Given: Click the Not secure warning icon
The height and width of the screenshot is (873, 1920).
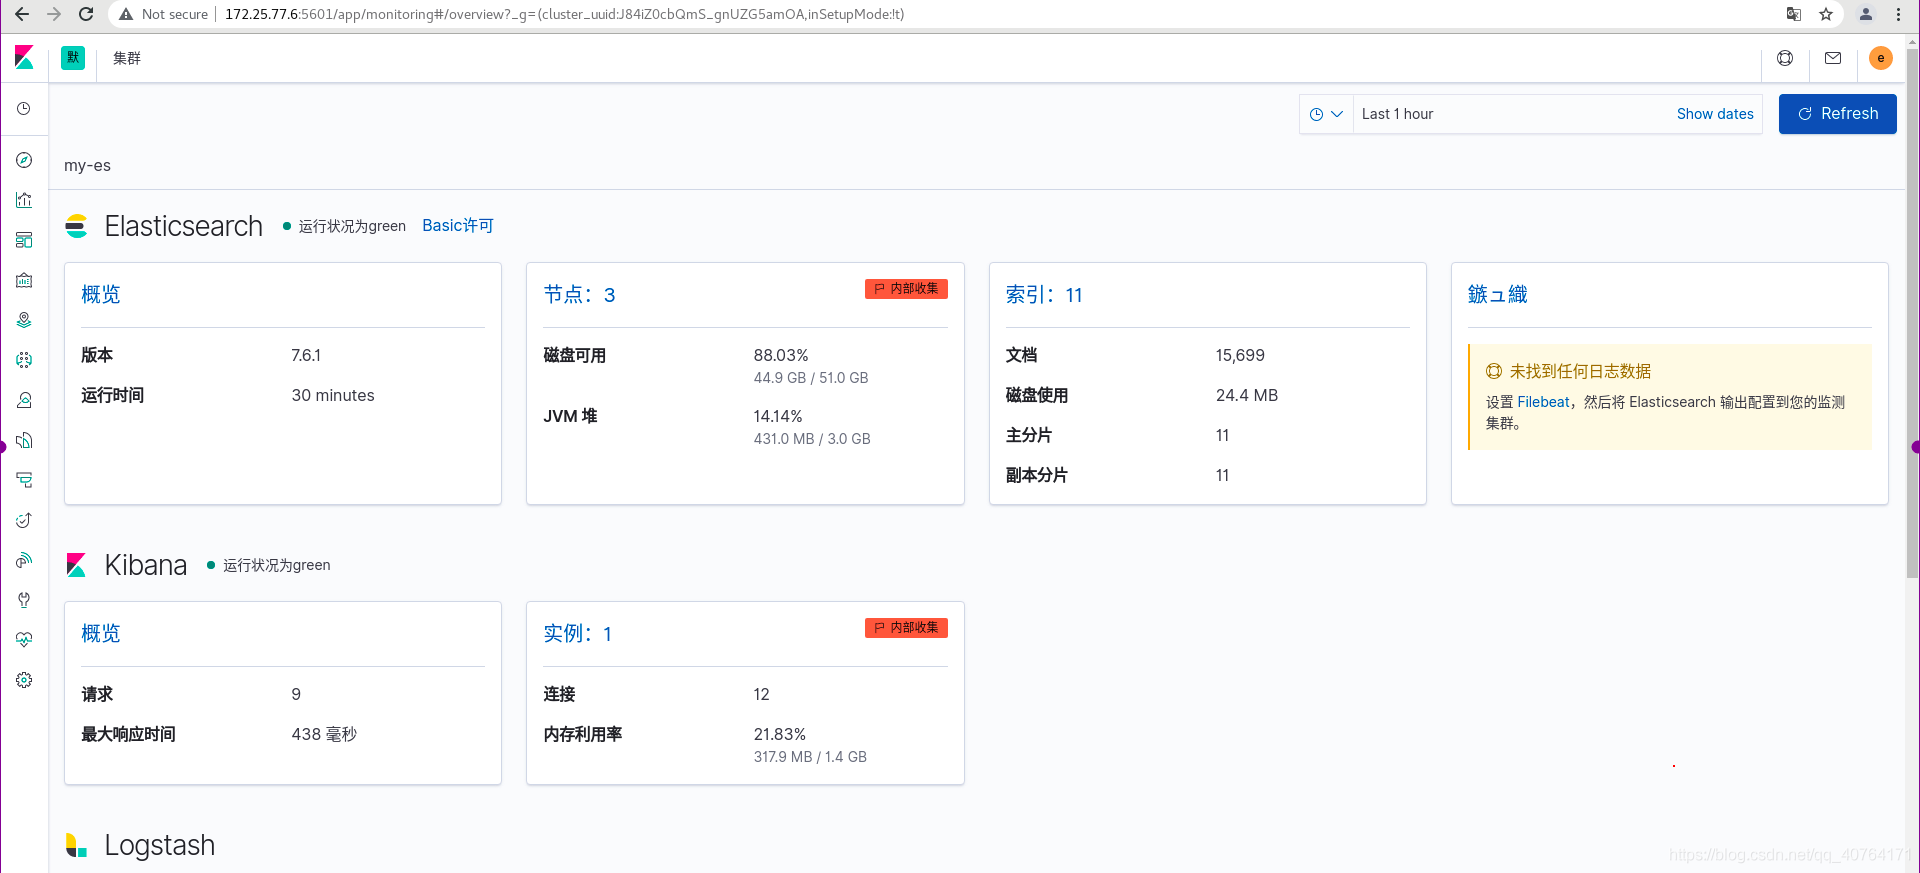Looking at the screenshot, I should point(126,14).
